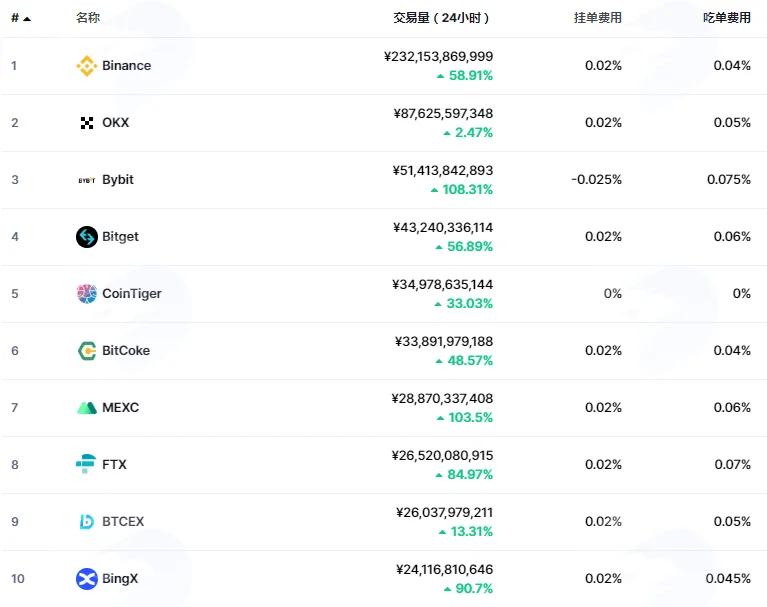The width and height of the screenshot is (767, 607).
Task: Open the CoinTiger exchange name link
Action: point(132,293)
